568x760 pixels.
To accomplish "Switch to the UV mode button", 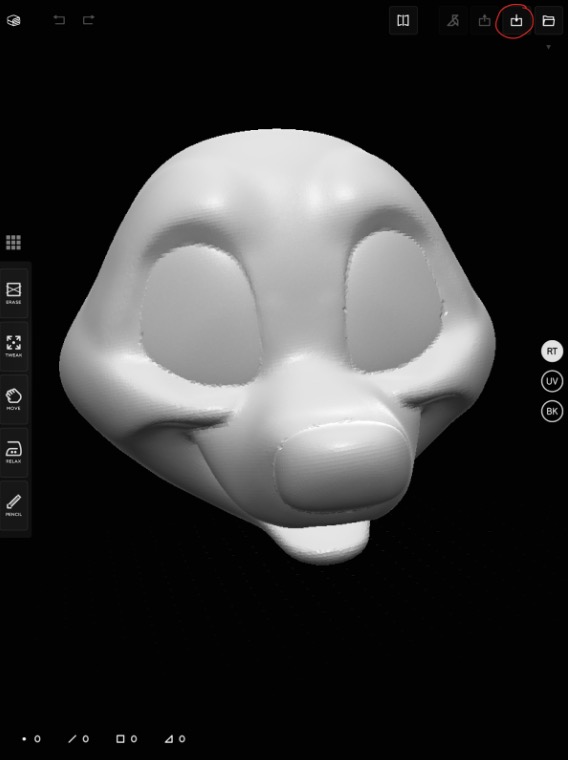I will [552, 381].
